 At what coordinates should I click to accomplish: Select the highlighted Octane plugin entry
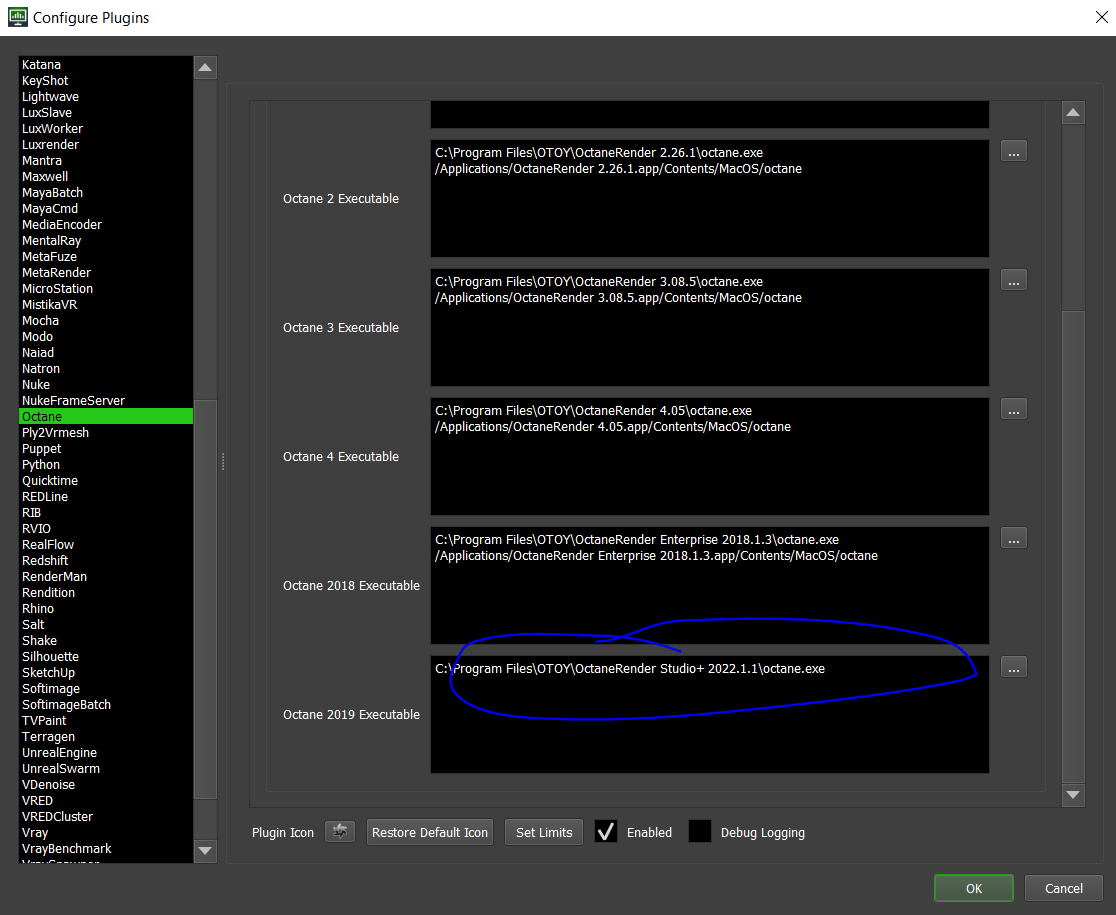click(105, 417)
